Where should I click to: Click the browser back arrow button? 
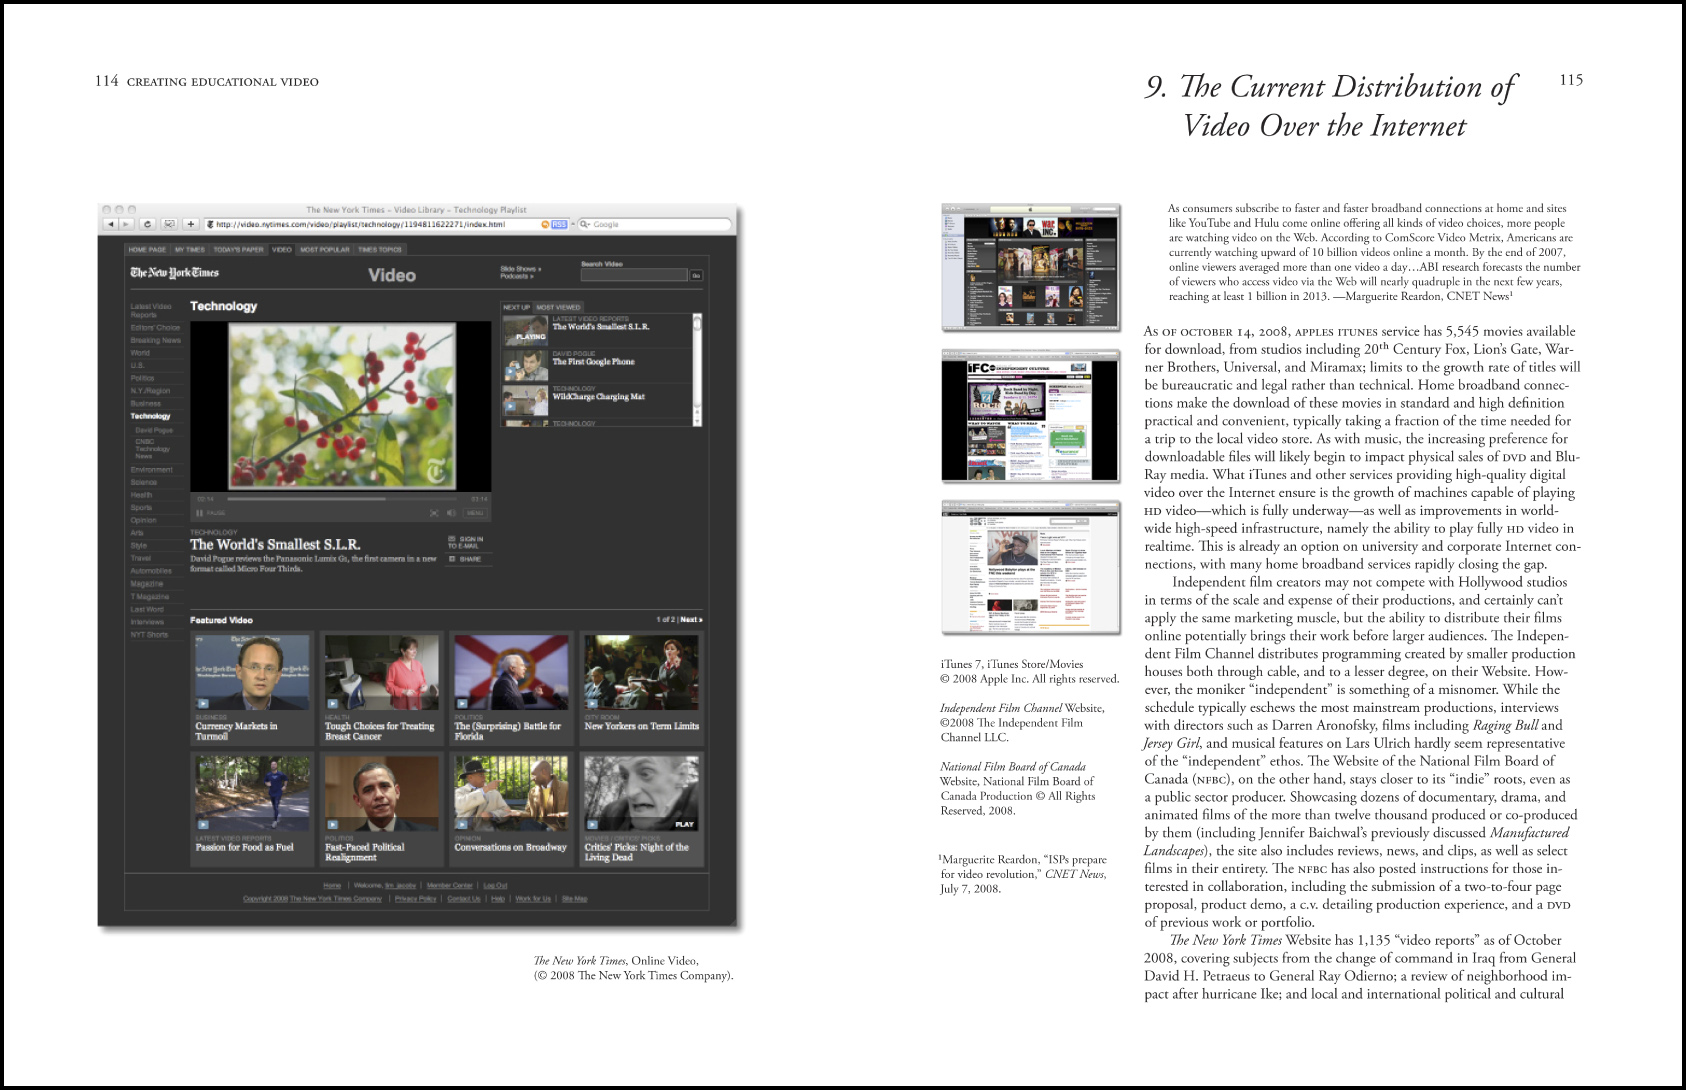[x=111, y=224]
